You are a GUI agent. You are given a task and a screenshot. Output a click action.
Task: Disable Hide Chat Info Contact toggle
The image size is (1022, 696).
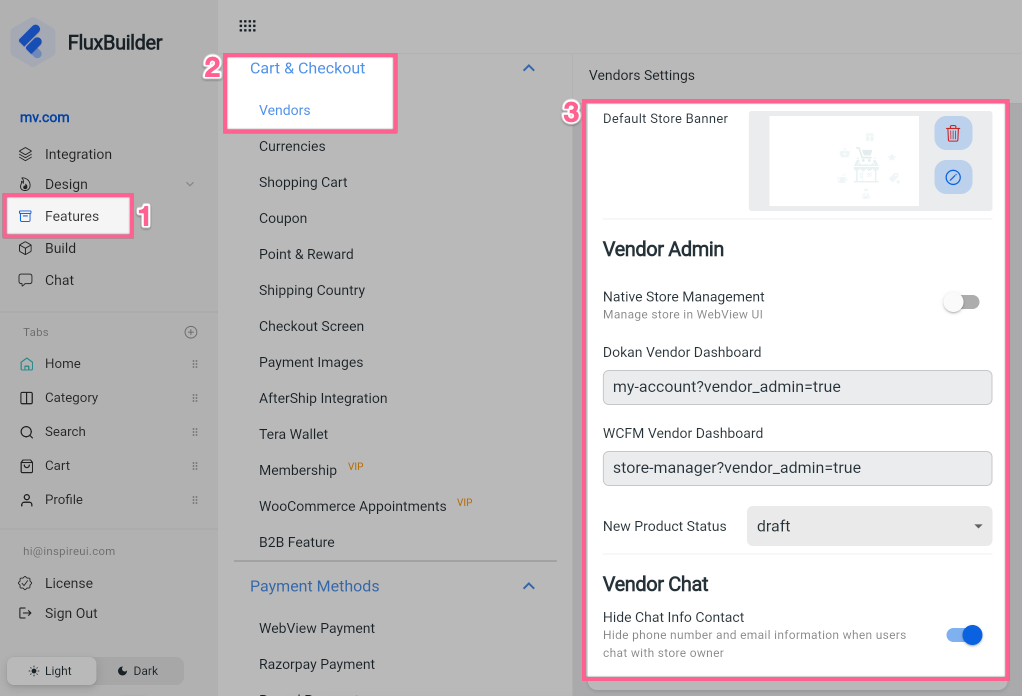pyautogui.click(x=964, y=635)
